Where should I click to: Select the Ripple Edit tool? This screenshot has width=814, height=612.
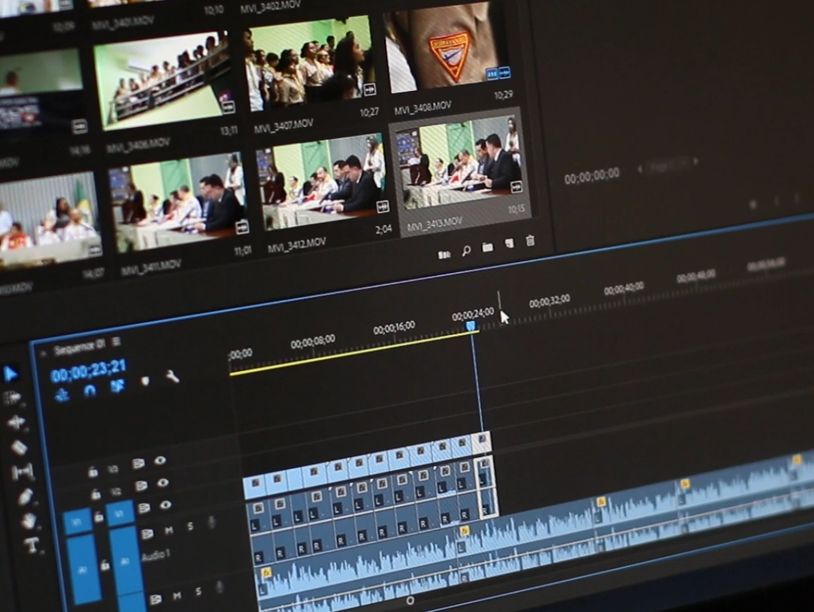[x=16, y=423]
